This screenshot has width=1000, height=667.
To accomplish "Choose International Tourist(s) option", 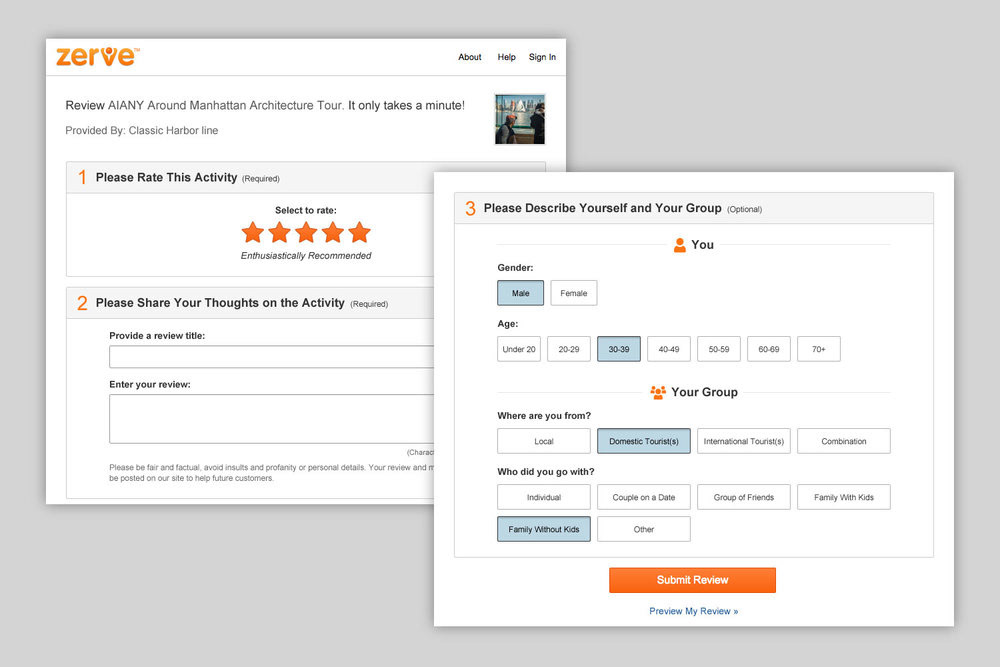I will click(744, 441).
